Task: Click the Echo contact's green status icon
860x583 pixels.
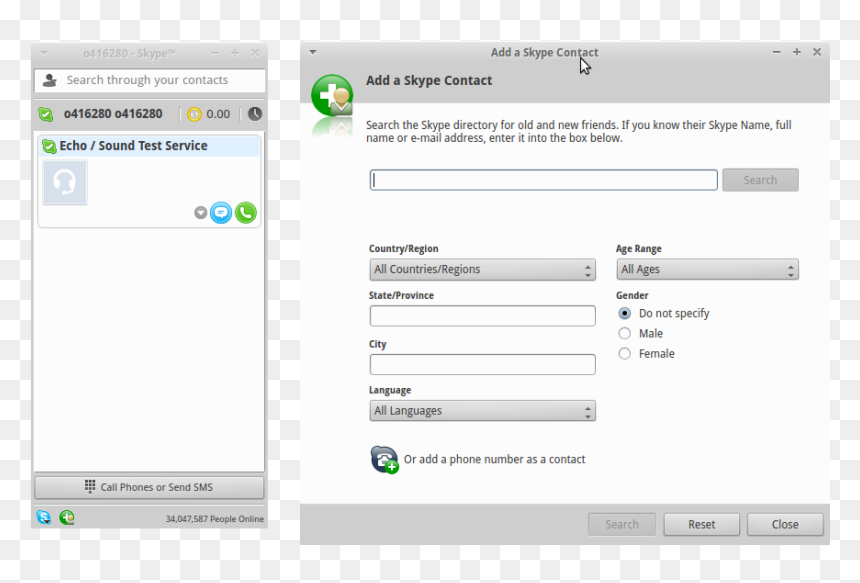Action: point(49,146)
